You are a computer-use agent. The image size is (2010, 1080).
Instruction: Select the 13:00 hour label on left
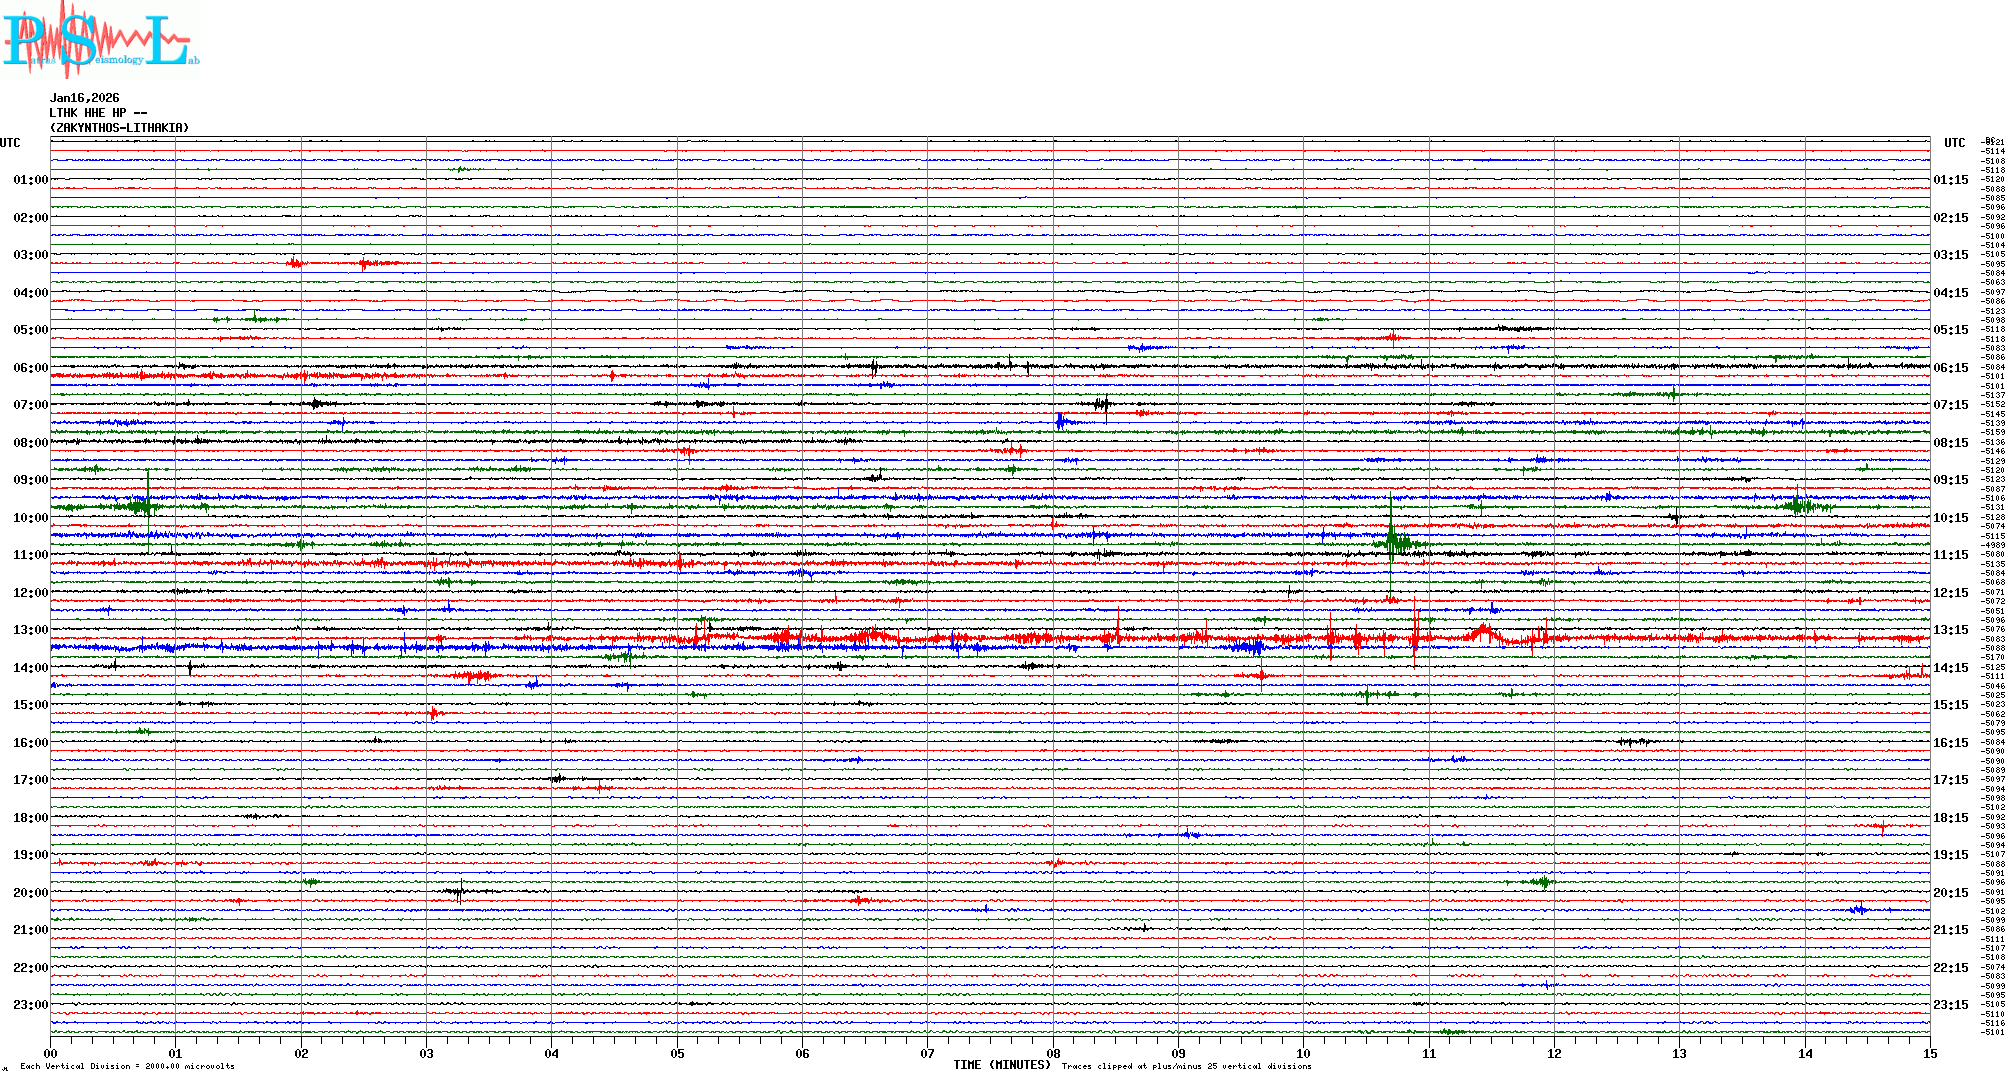click(x=30, y=630)
